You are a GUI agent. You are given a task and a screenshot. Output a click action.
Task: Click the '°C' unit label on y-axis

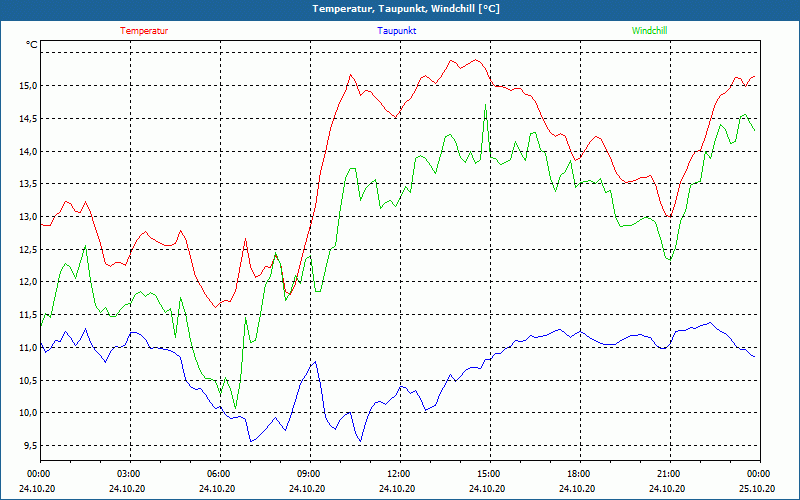(x=32, y=45)
